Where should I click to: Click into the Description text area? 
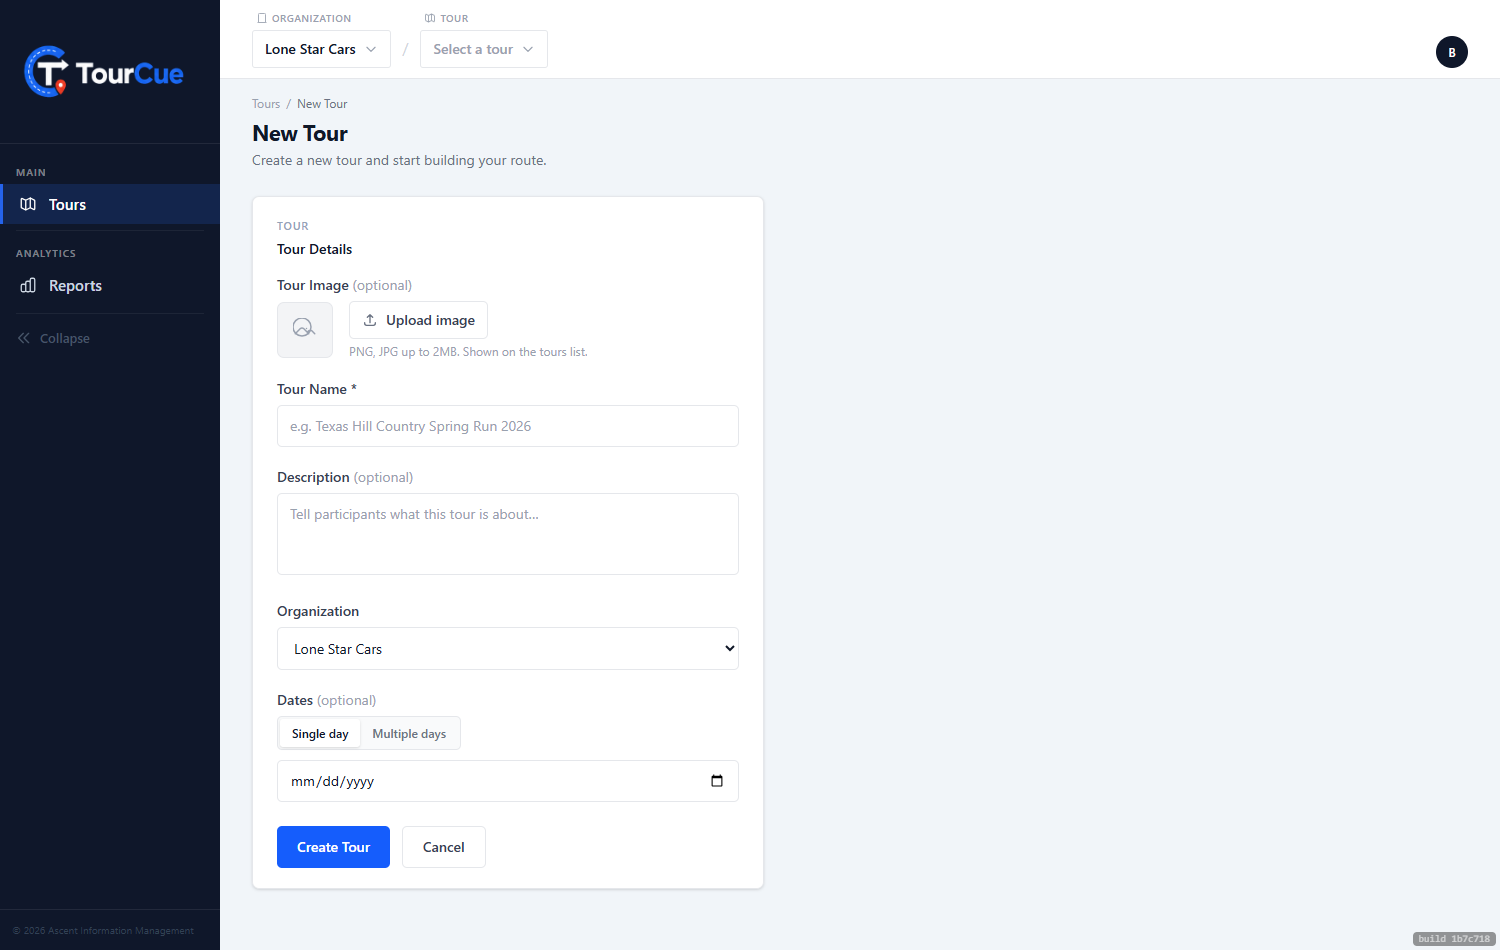[x=508, y=534]
